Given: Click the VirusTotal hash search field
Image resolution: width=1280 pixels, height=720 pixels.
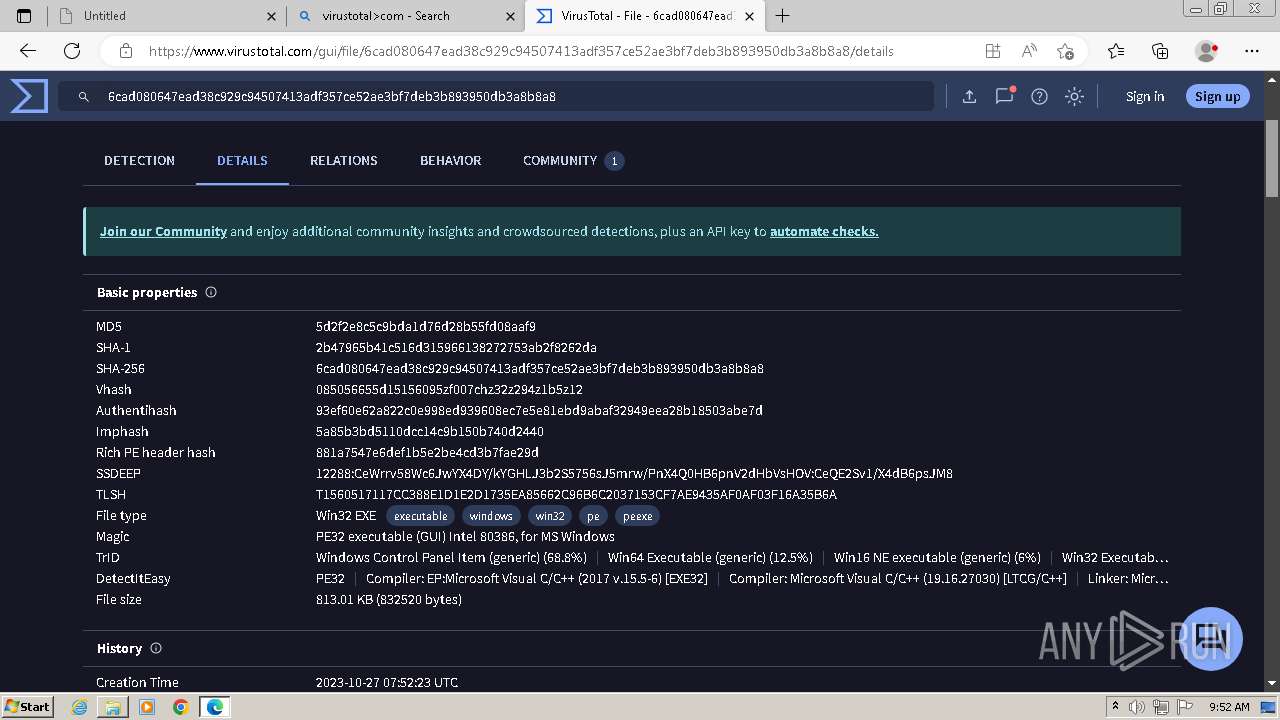Looking at the screenshot, I should point(496,96).
